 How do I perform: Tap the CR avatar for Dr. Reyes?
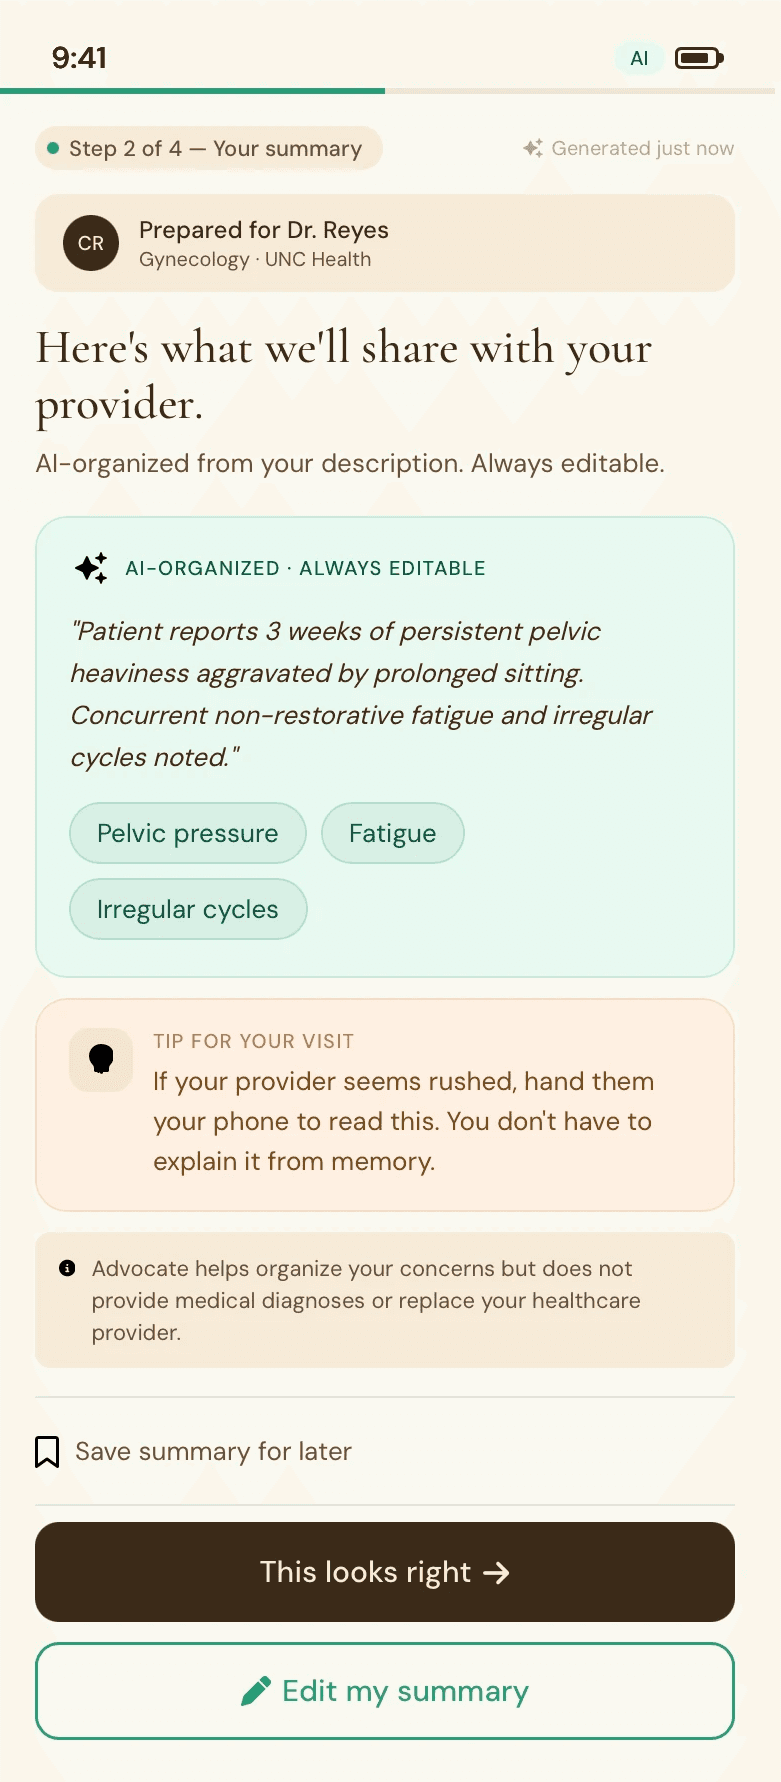pyautogui.click(x=91, y=243)
